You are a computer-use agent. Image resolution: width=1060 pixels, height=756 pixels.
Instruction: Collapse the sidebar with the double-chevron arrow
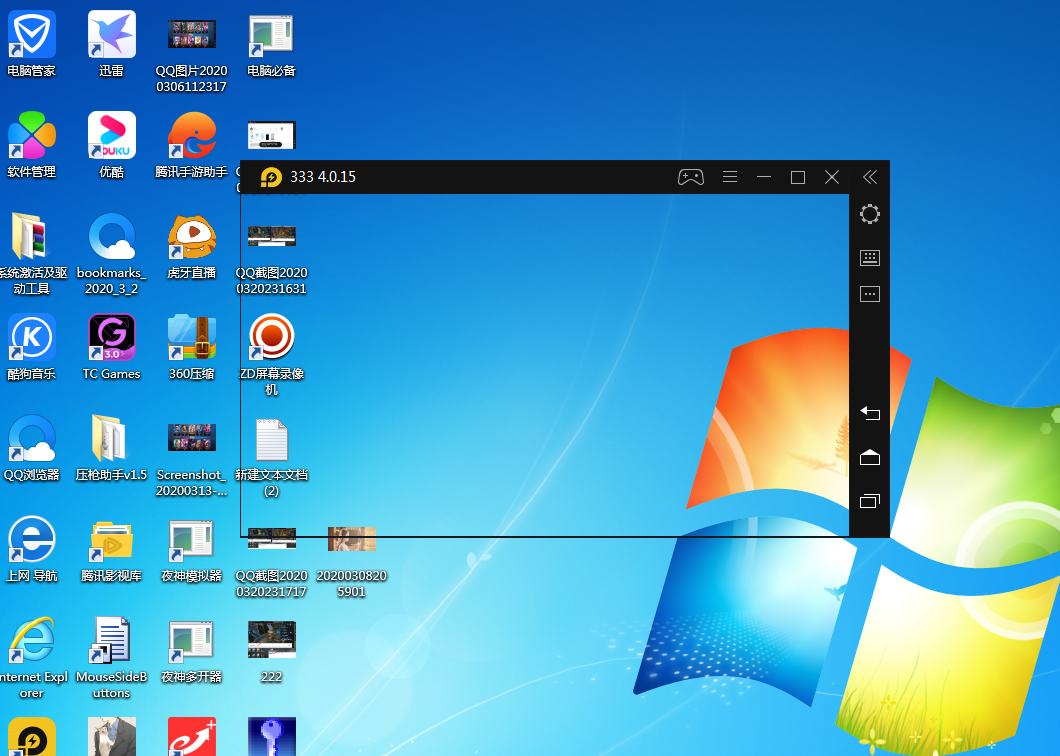pyautogui.click(x=869, y=177)
